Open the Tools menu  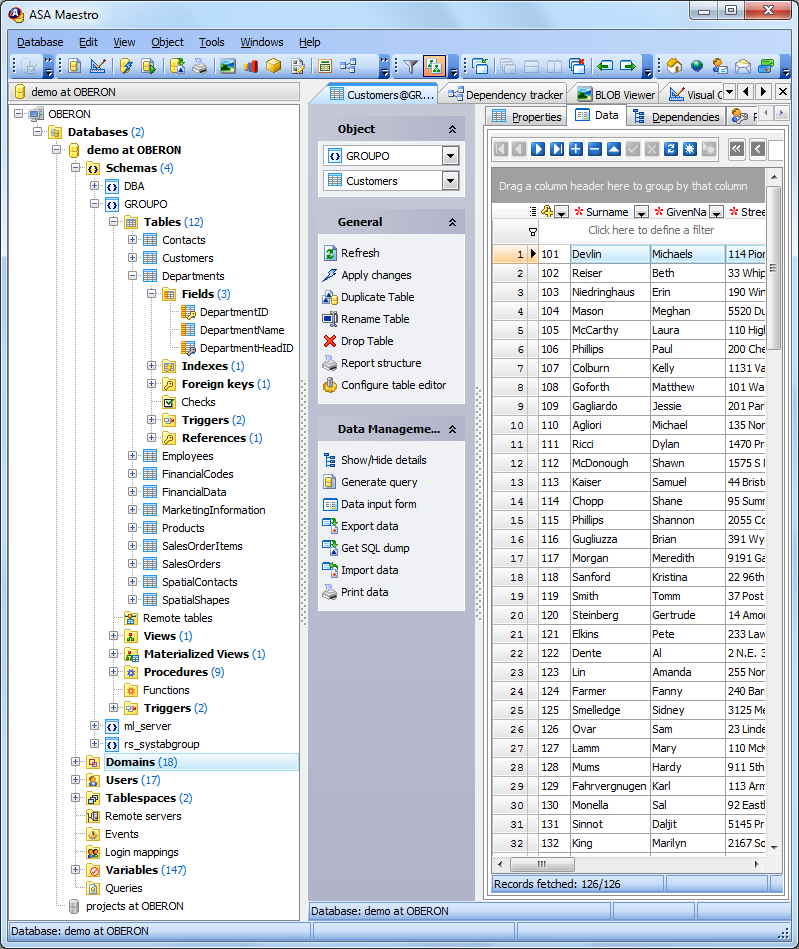point(211,42)
